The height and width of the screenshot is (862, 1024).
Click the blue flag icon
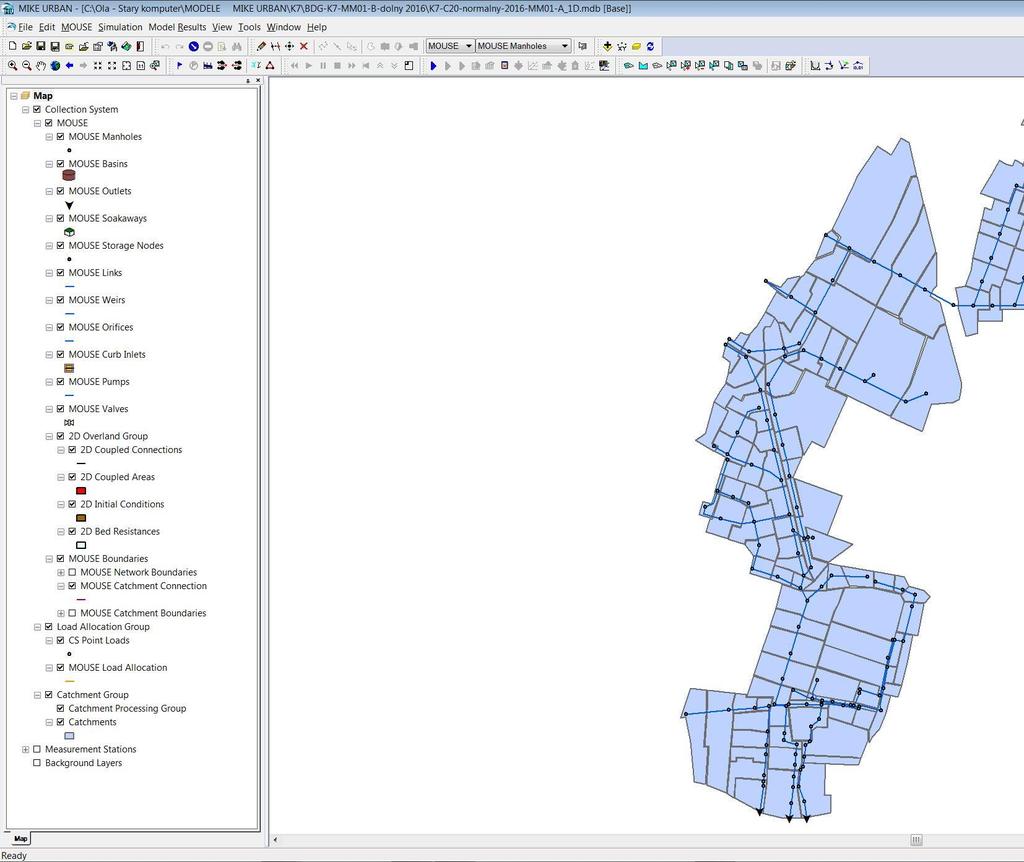[180, 65]
